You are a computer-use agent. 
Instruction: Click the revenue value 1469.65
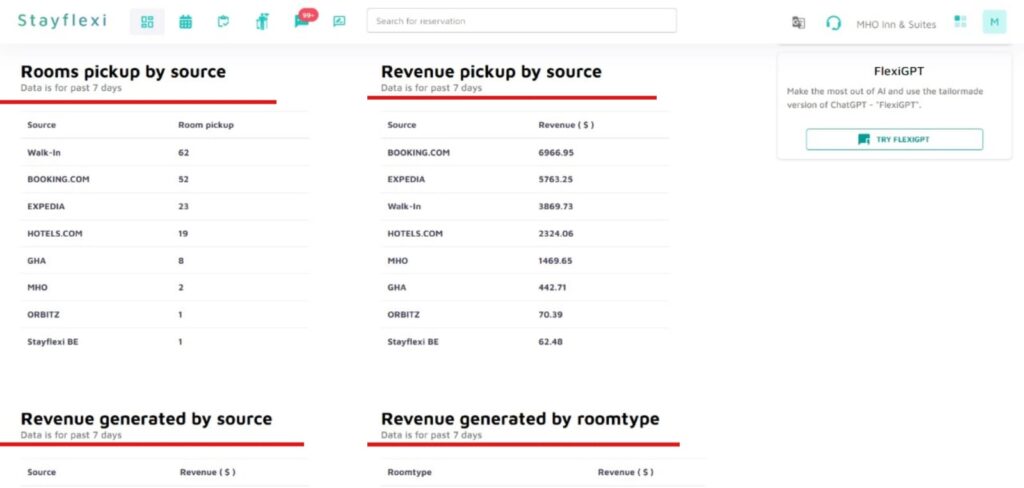click(555, 261)
